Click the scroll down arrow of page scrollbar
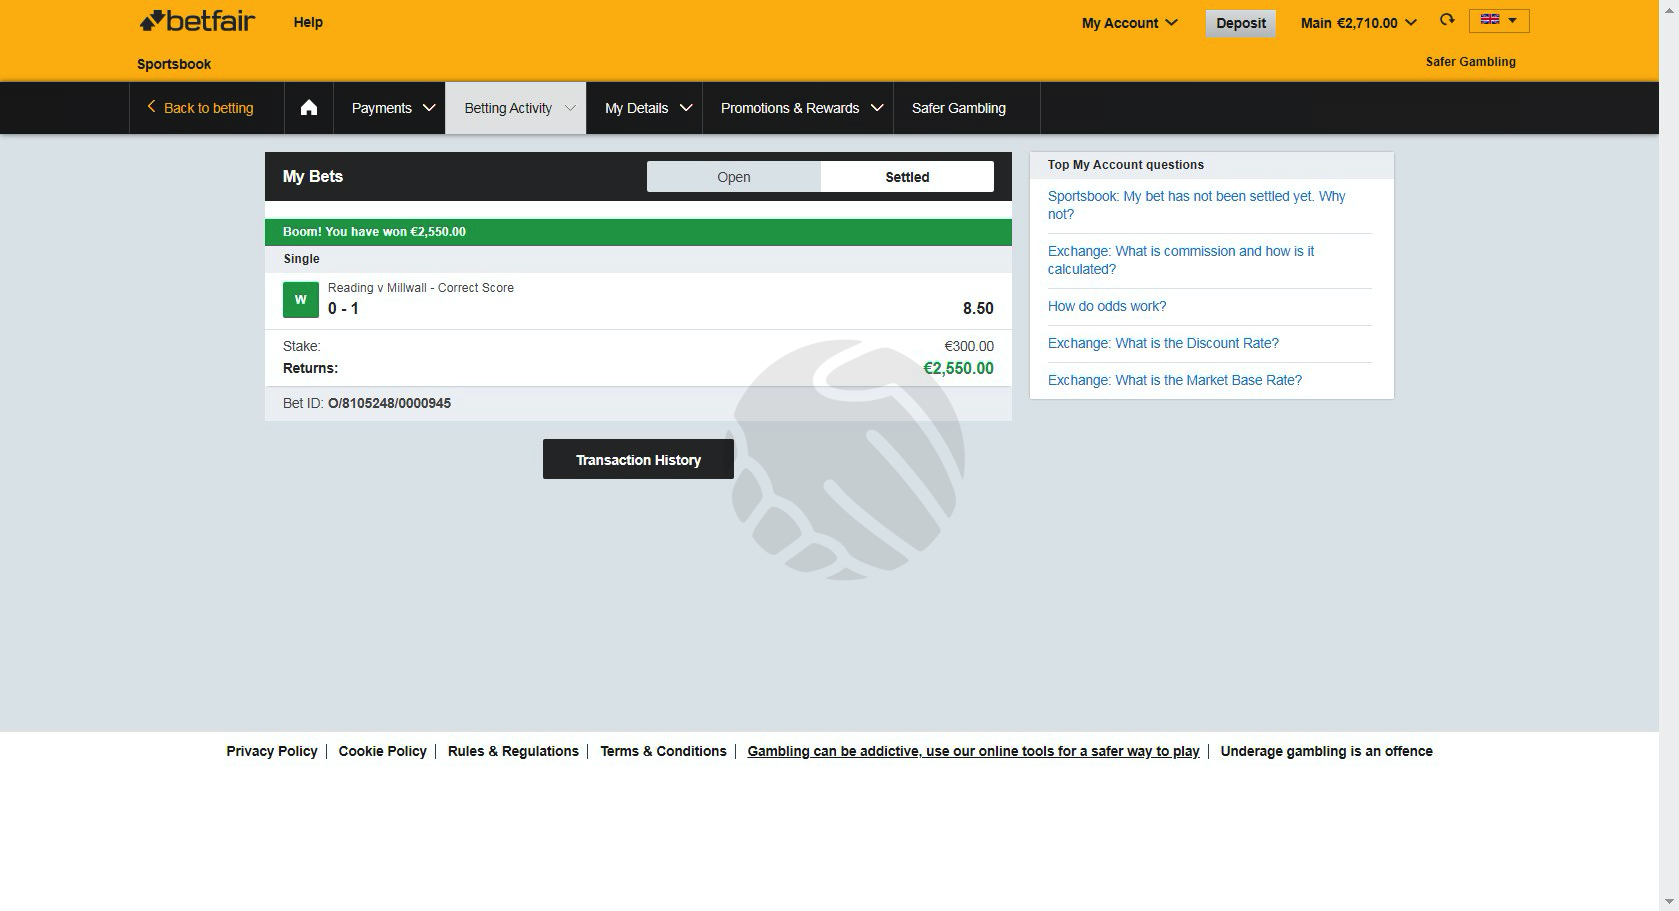 [x=1669, y=902]
